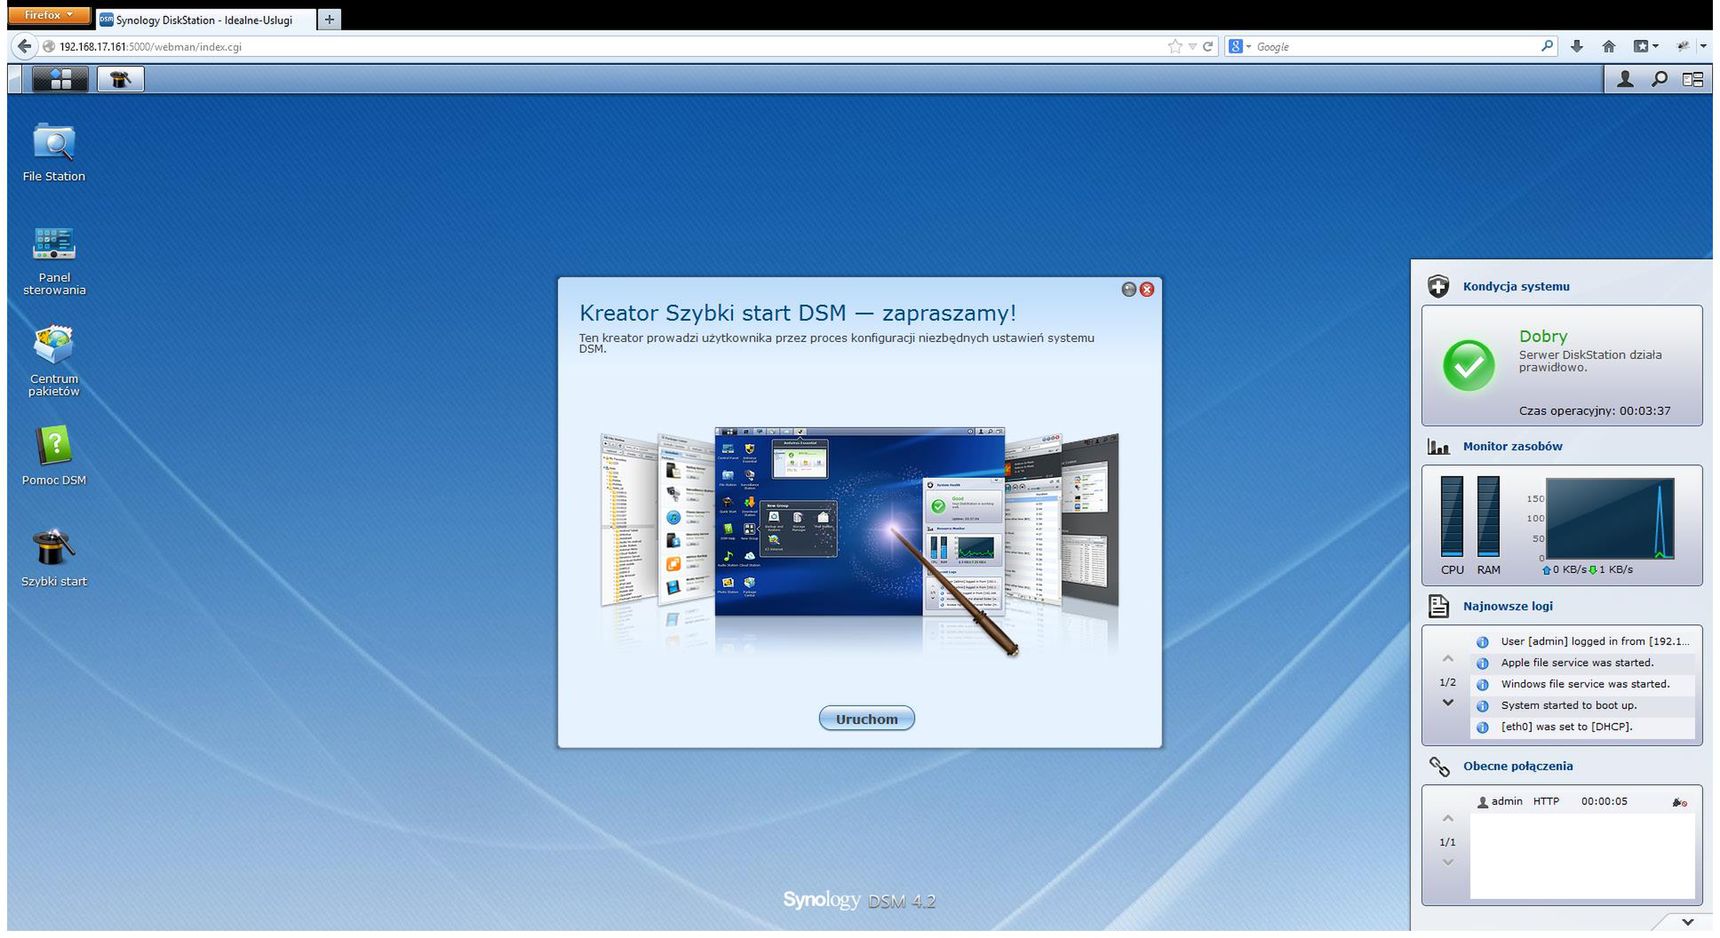Click the Uruchom button
Image resolution: width=1720 pixels, height=938 pixels.
point(866,719)
